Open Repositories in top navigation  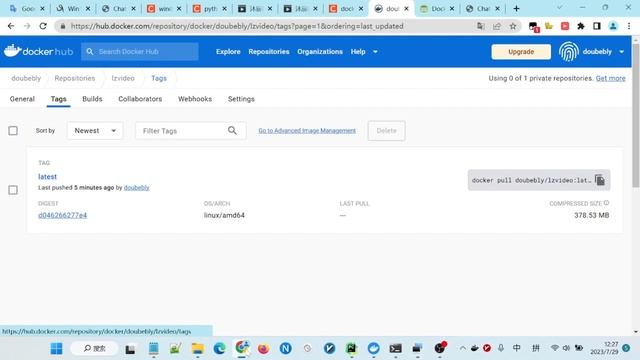coord(269,52)
